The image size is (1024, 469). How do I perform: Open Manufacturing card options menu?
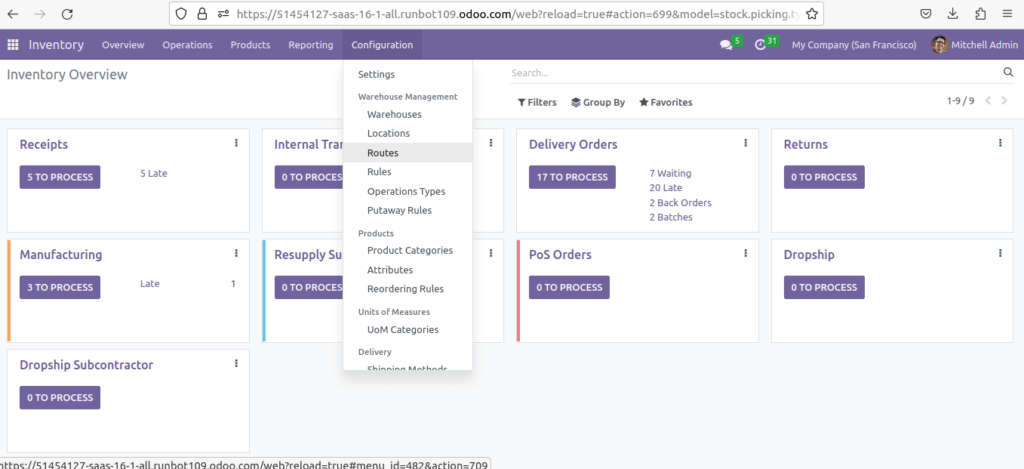pos(236,253)
